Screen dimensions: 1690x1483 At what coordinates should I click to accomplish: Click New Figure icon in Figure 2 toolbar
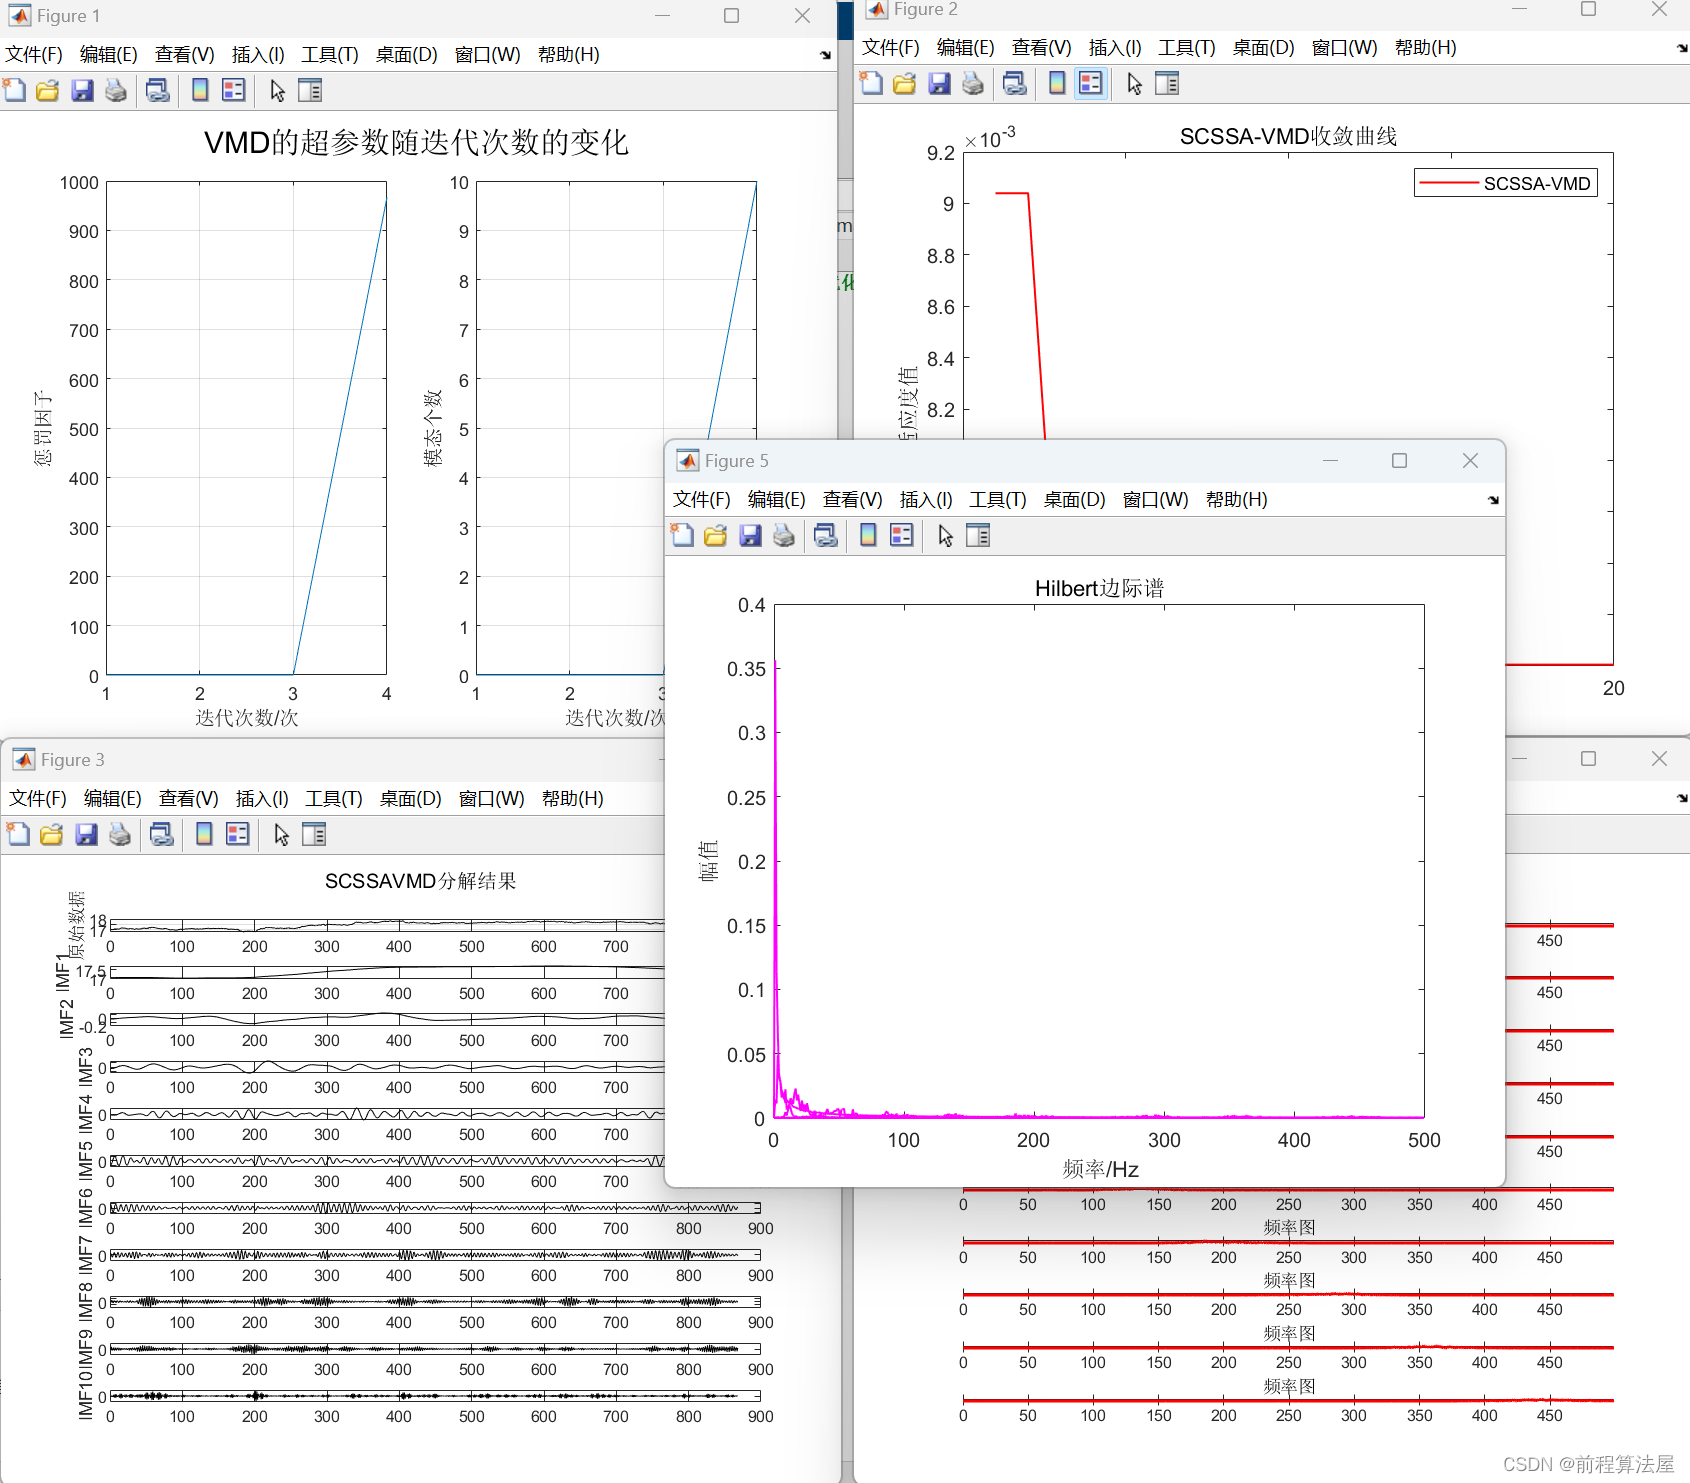872,84
